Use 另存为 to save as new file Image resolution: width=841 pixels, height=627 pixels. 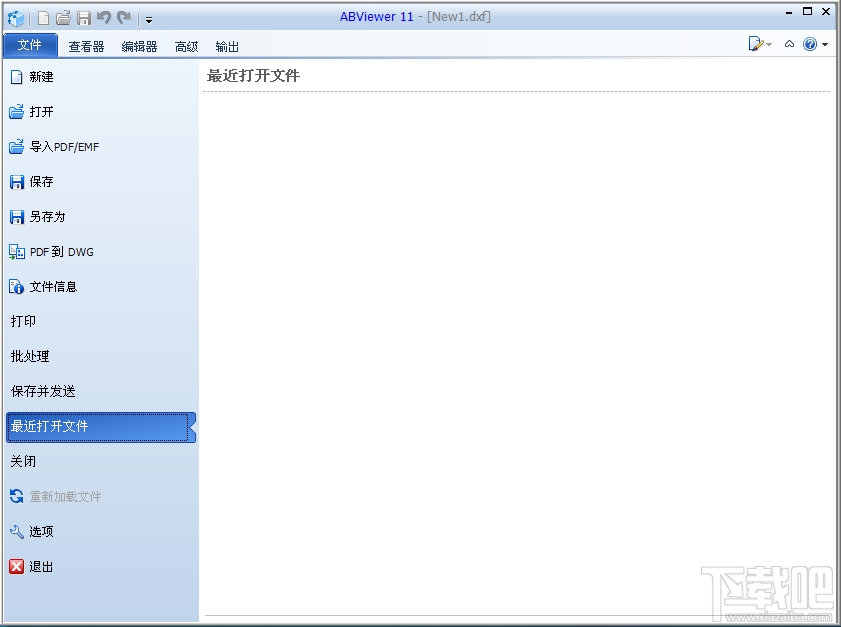click(44, 217)
